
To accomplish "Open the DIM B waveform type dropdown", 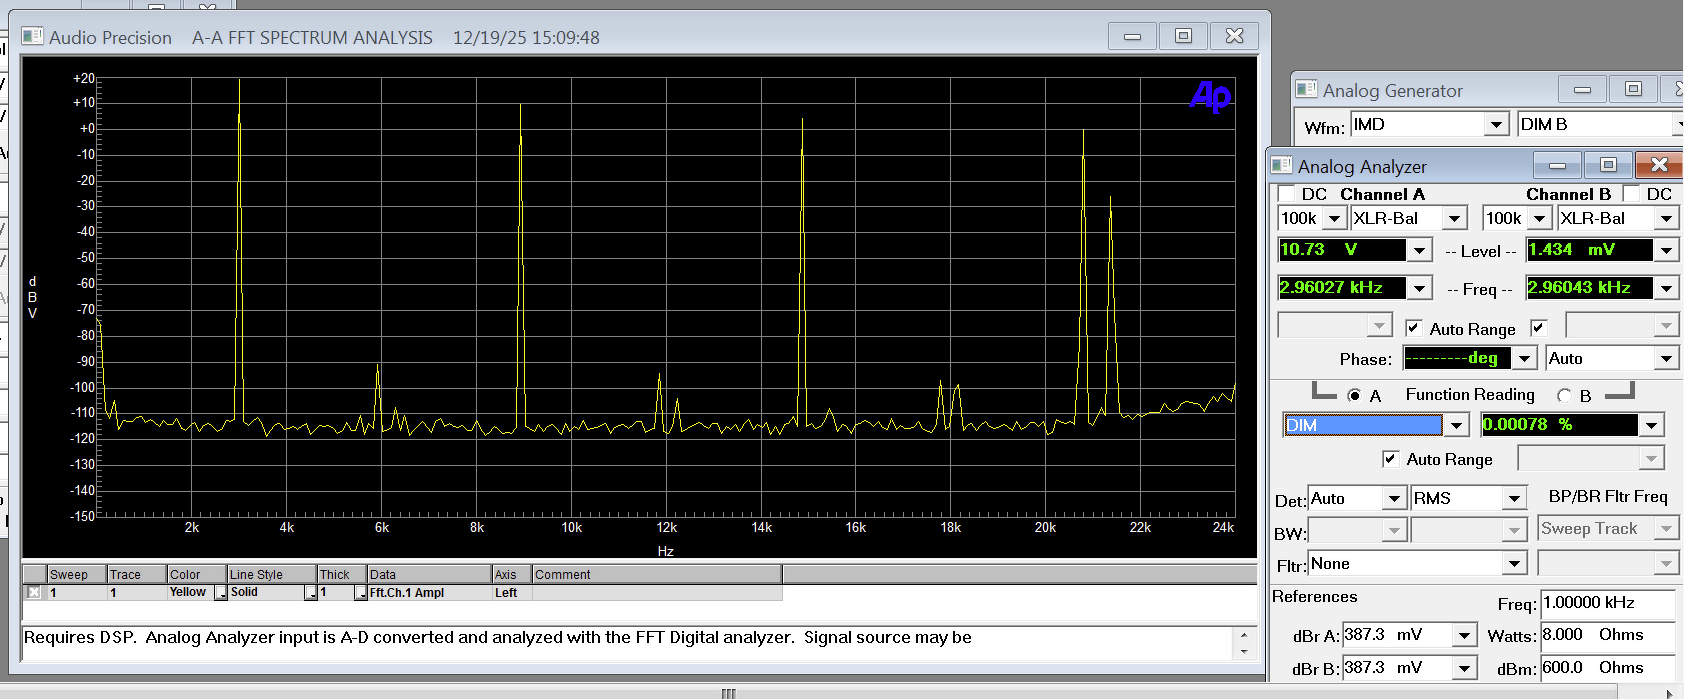I will [x=1677, y=125].
